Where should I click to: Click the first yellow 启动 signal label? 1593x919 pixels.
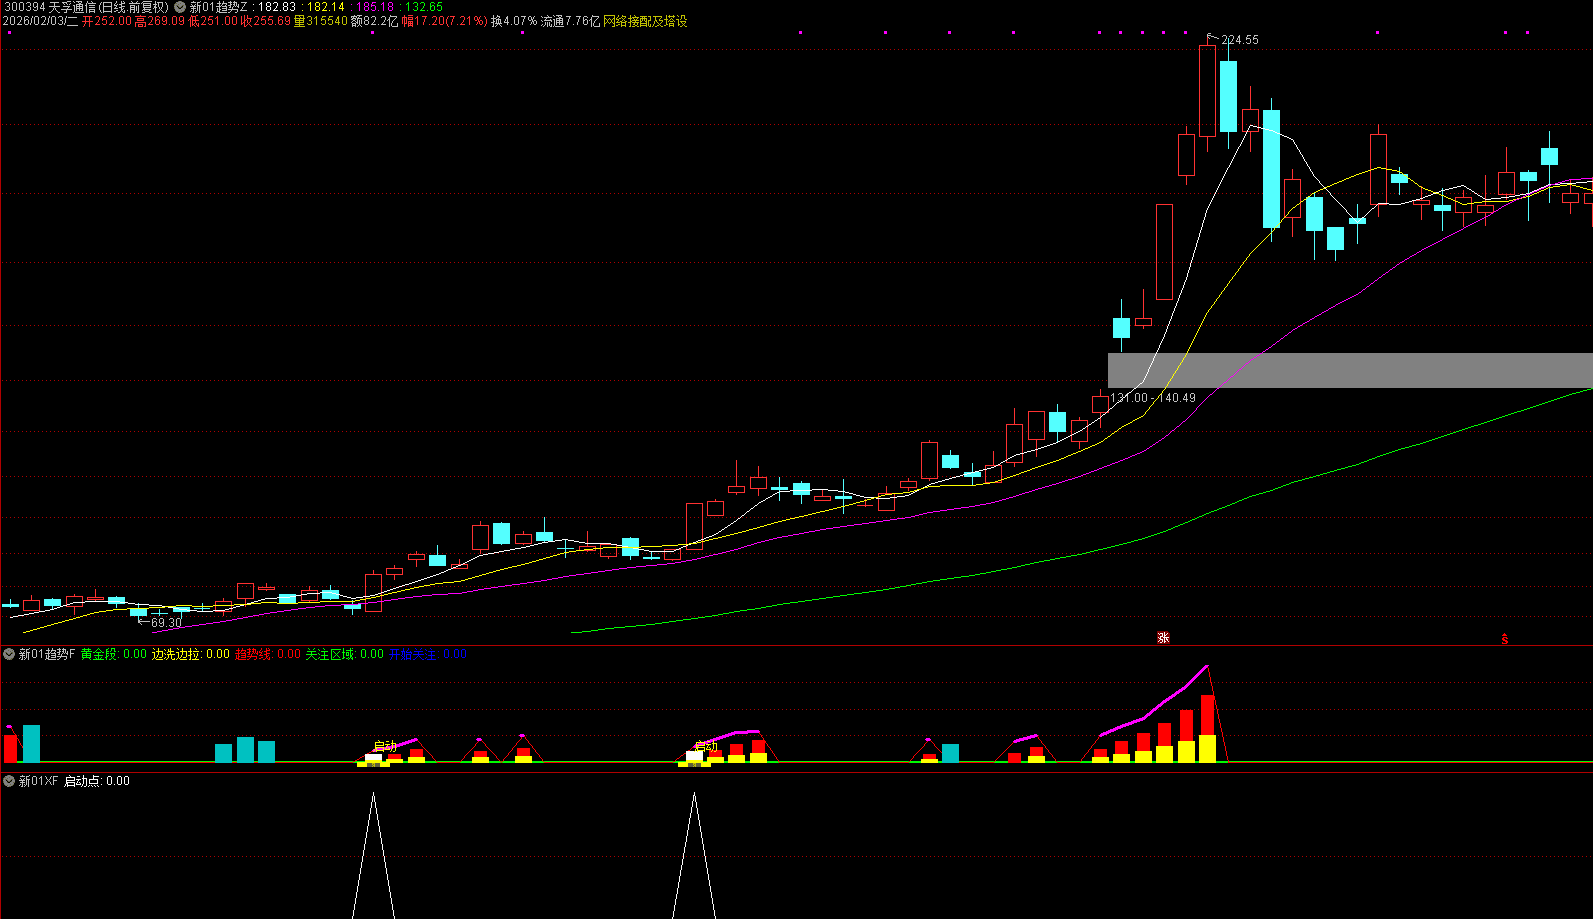pyautogui.click(x=384, y=746)
